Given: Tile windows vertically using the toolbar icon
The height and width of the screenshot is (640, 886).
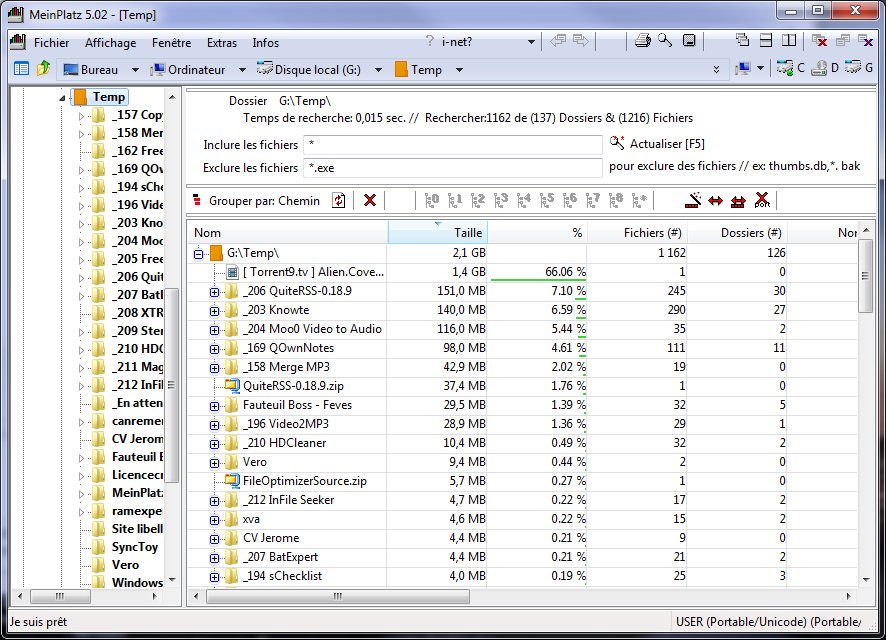Looking at the screenshot, I should click(x=789, y=41).
